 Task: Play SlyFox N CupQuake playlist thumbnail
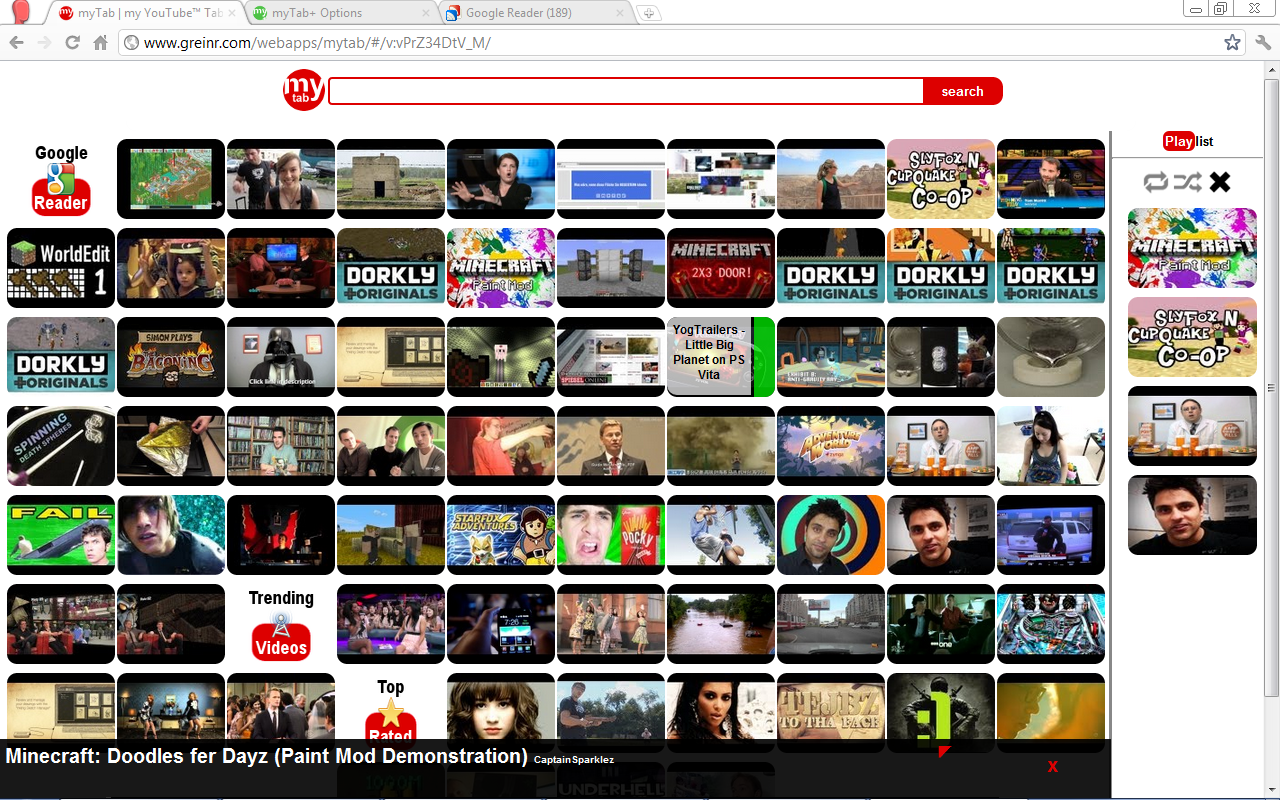tap(1192, 337)
